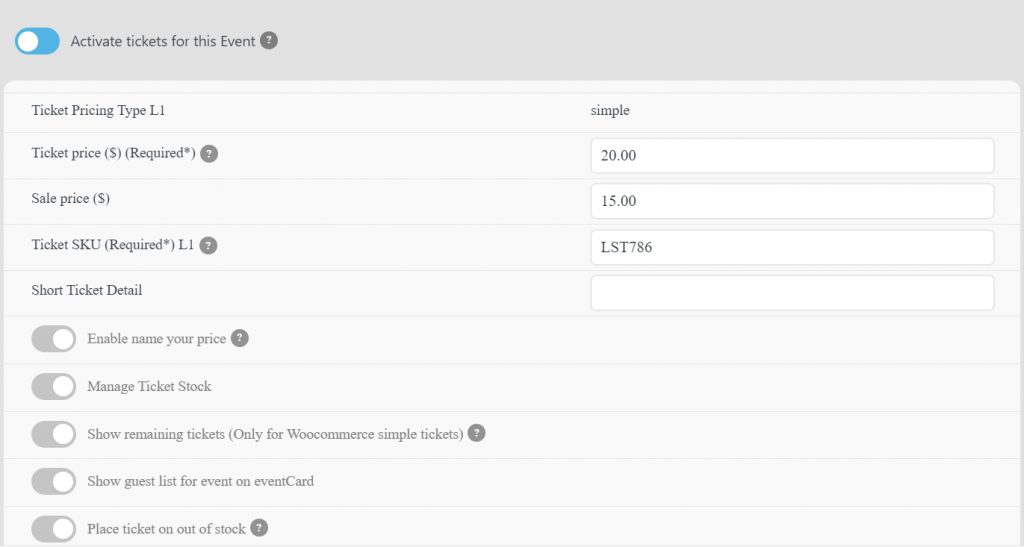Open help icon for Show remaining tickets
The height and width of the screenshot is (547, 1024).
[x=477, y=433]
